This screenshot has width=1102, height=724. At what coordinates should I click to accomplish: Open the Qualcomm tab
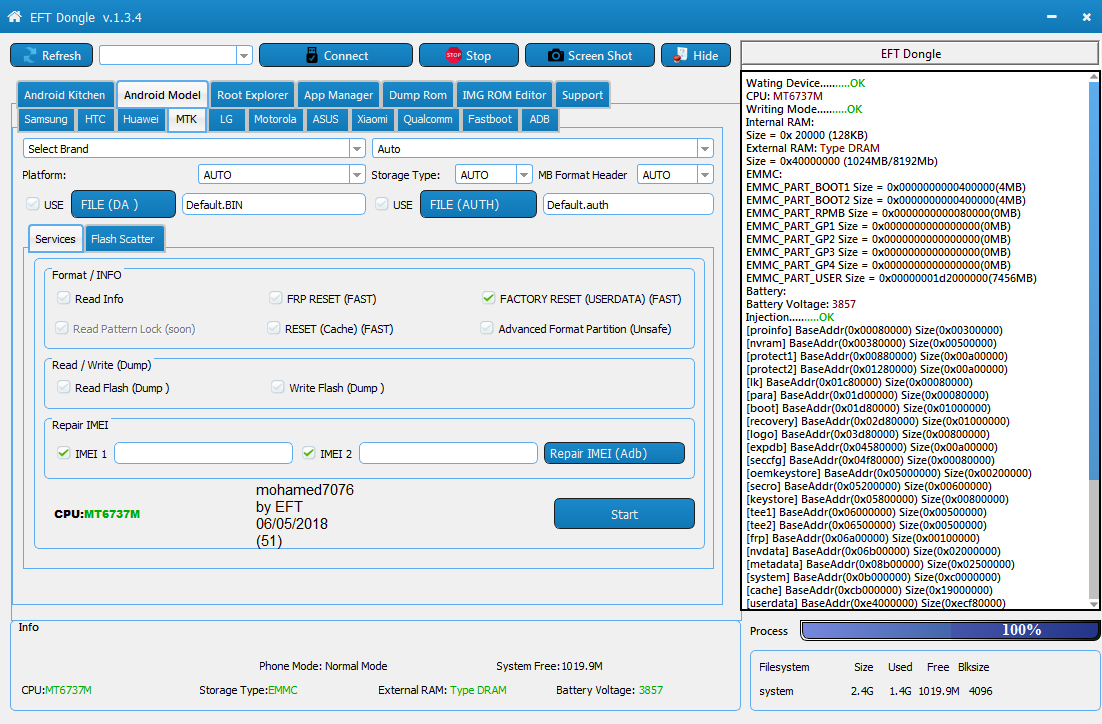428,119
